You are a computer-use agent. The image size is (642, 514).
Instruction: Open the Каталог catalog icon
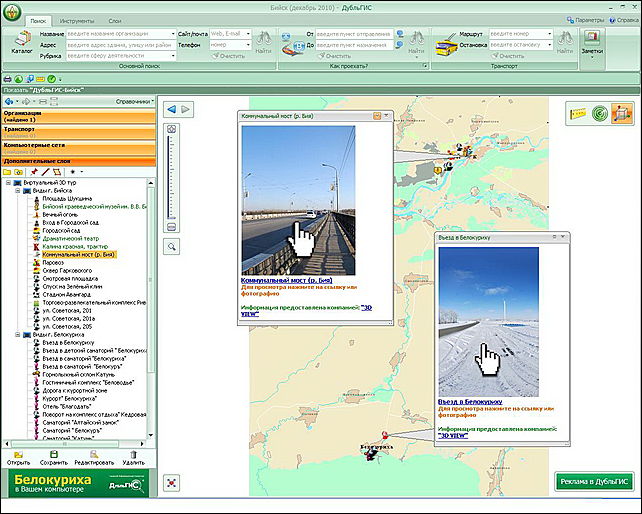click(22, 40)
